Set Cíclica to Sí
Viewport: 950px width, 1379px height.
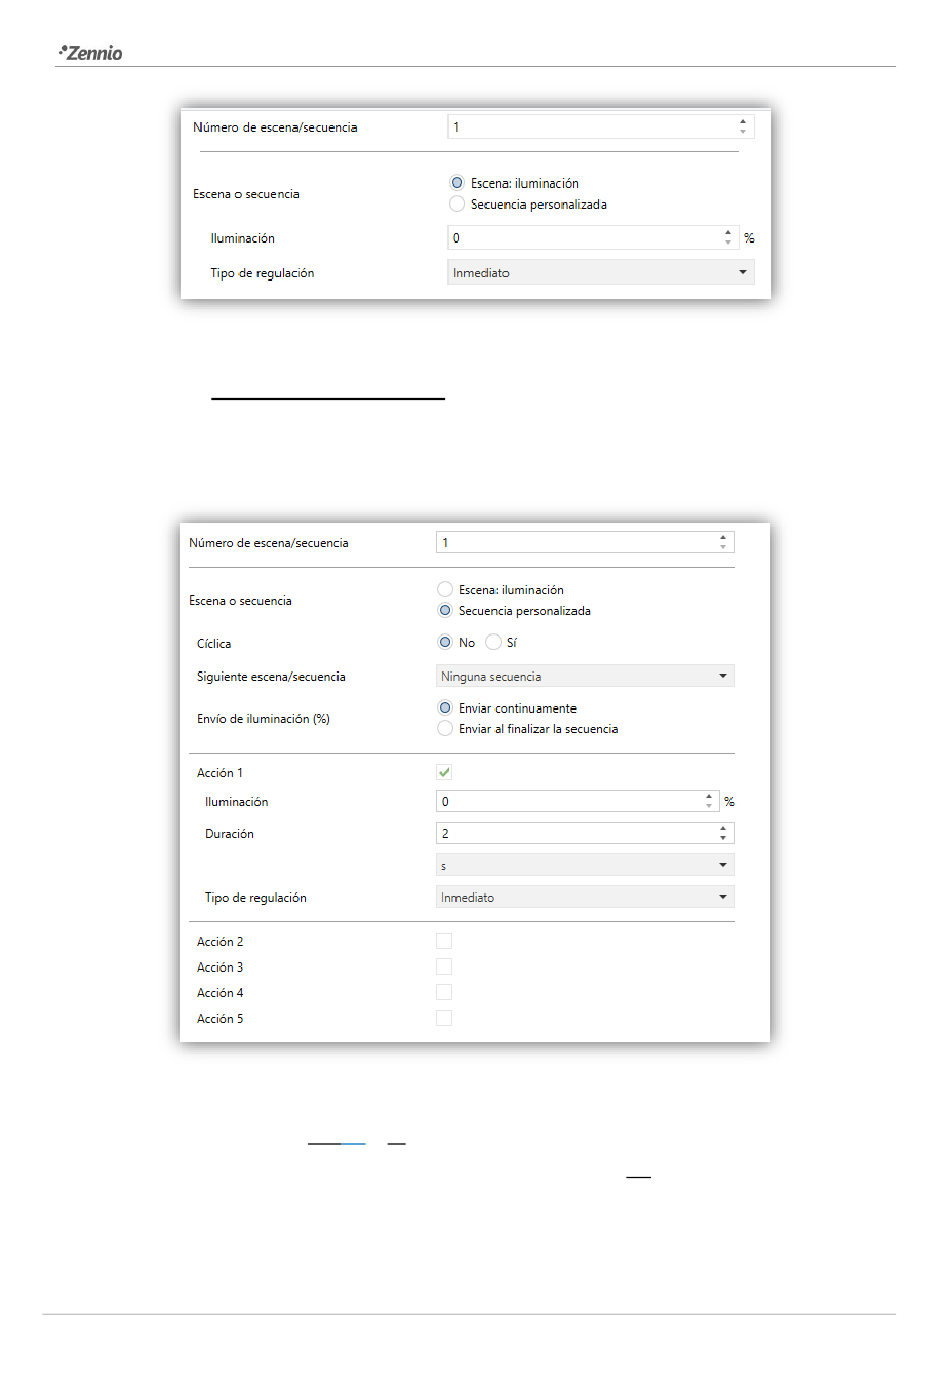[x=493, y=642]
